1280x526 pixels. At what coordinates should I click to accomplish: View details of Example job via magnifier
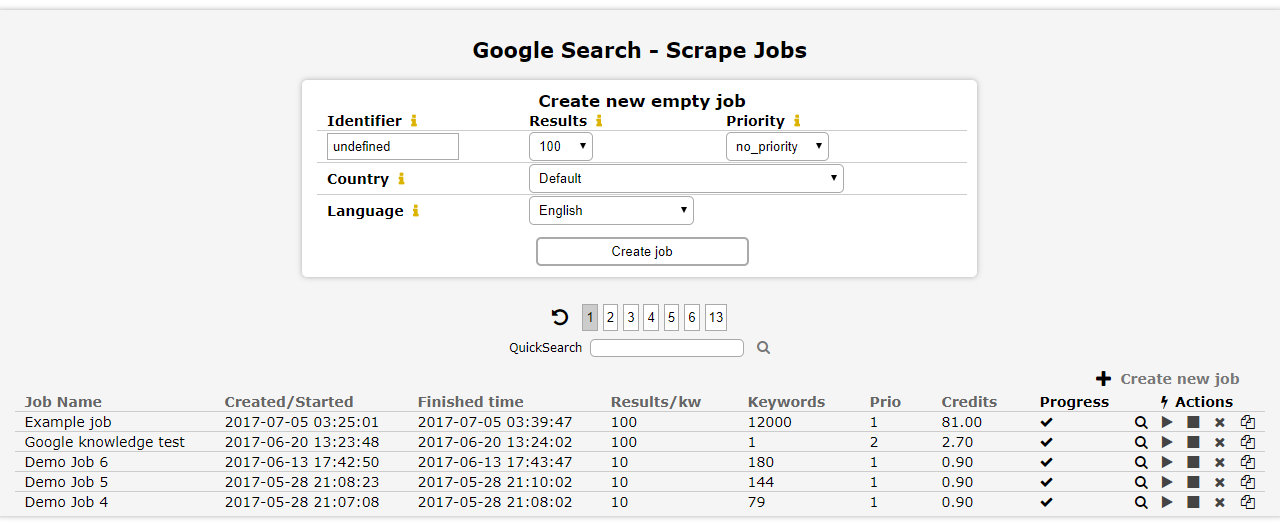tap(1141, 422)
